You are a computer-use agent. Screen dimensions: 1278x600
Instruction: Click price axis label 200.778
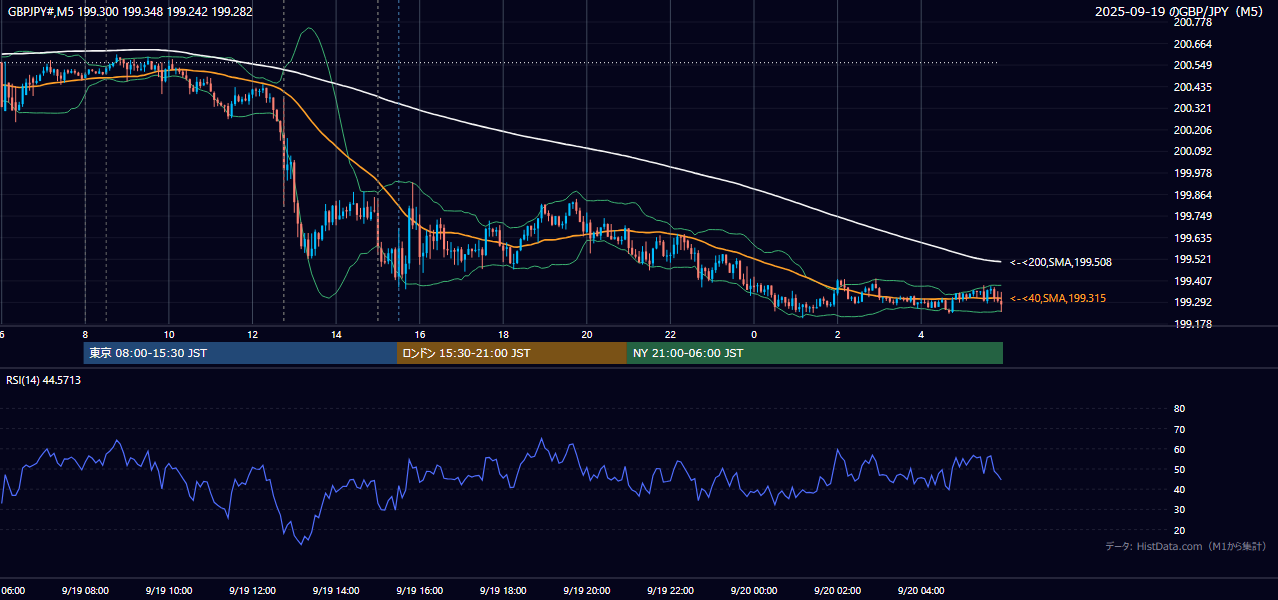1192,22
